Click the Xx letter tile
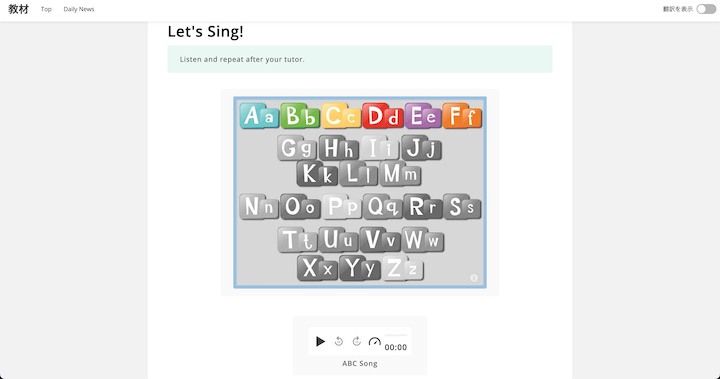 (318, 268)
